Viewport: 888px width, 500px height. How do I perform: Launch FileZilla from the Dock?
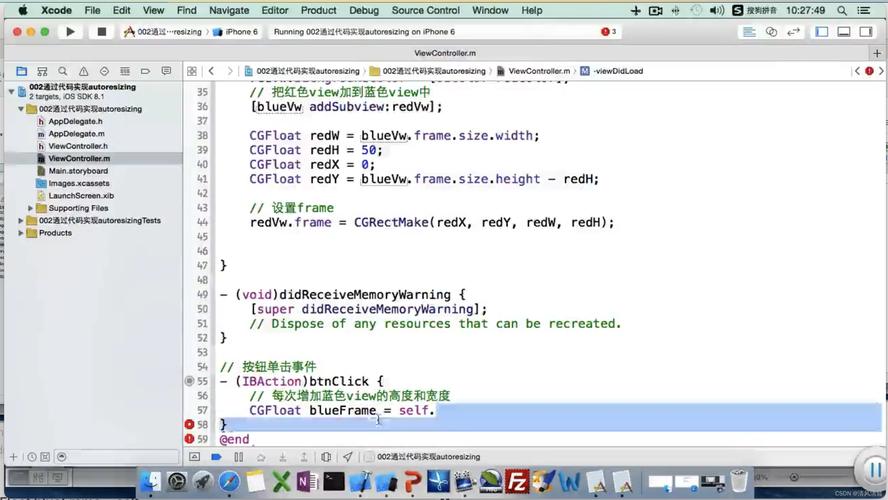click(x=517, y=482)
